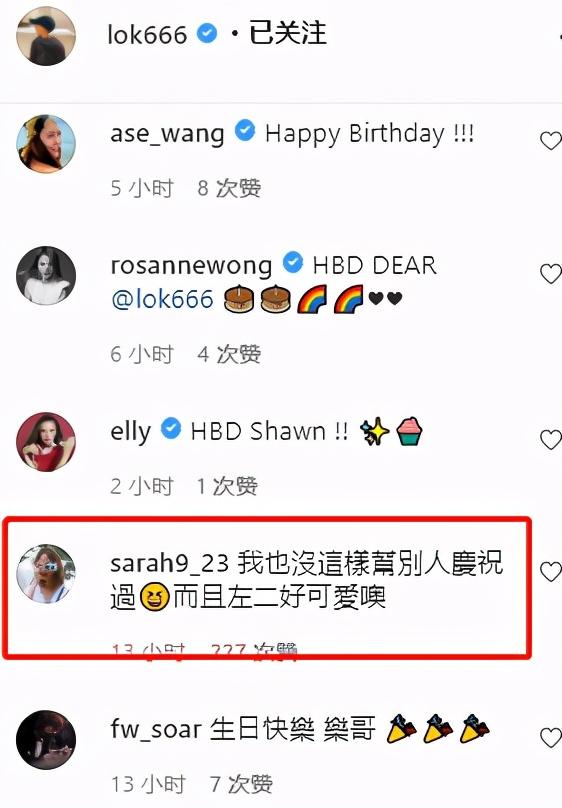View 4 次赞 likes on rosannewong's comment
The image size is (562, 808).
229,355
